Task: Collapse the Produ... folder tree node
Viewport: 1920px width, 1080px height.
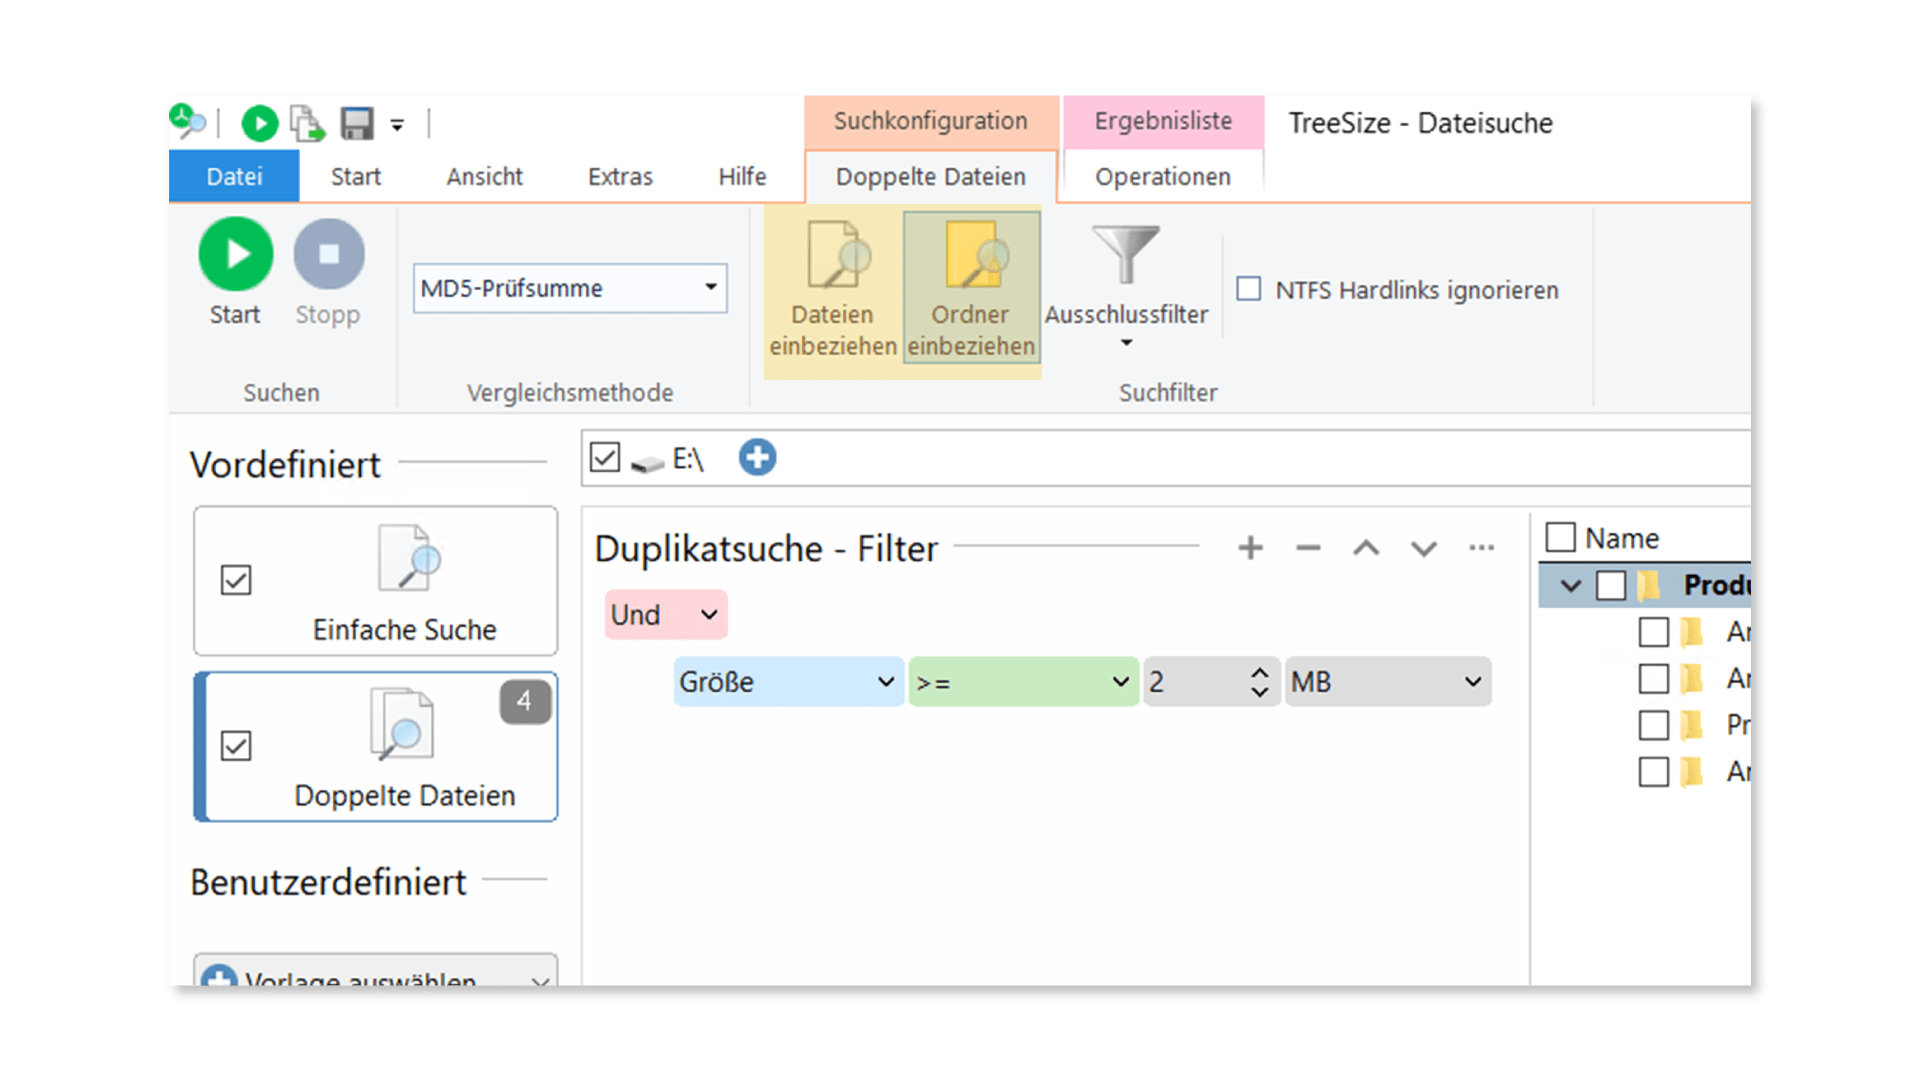Action: [1571, 586]
